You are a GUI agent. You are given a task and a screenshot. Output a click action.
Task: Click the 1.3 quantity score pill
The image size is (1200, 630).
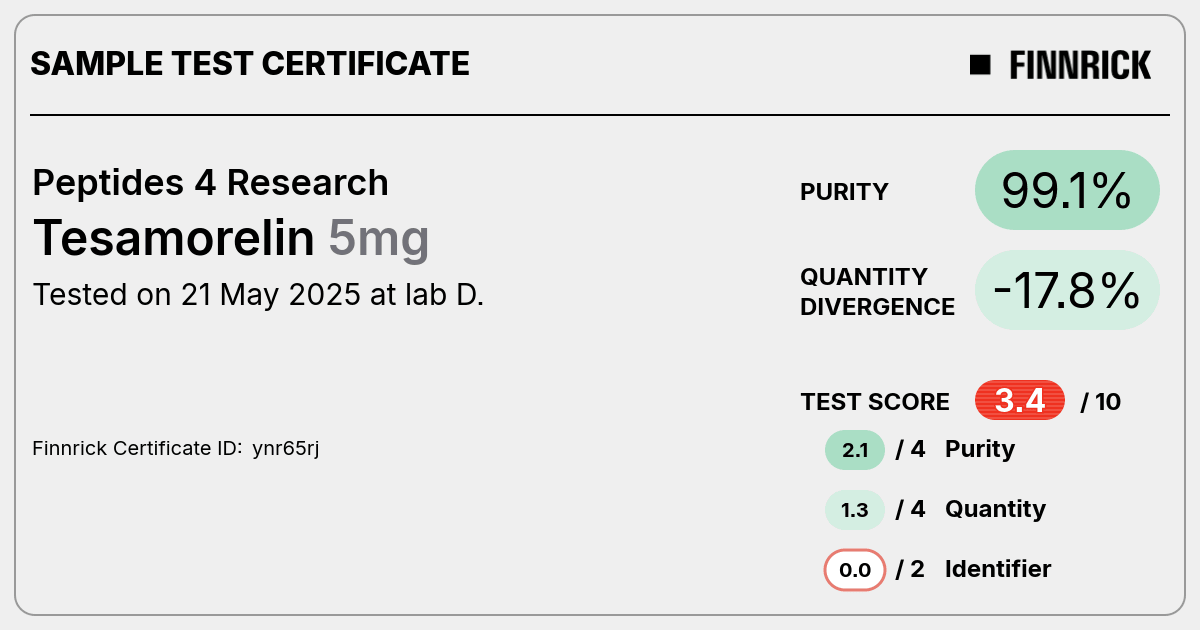pyautogui.click(x=855, y=510)
